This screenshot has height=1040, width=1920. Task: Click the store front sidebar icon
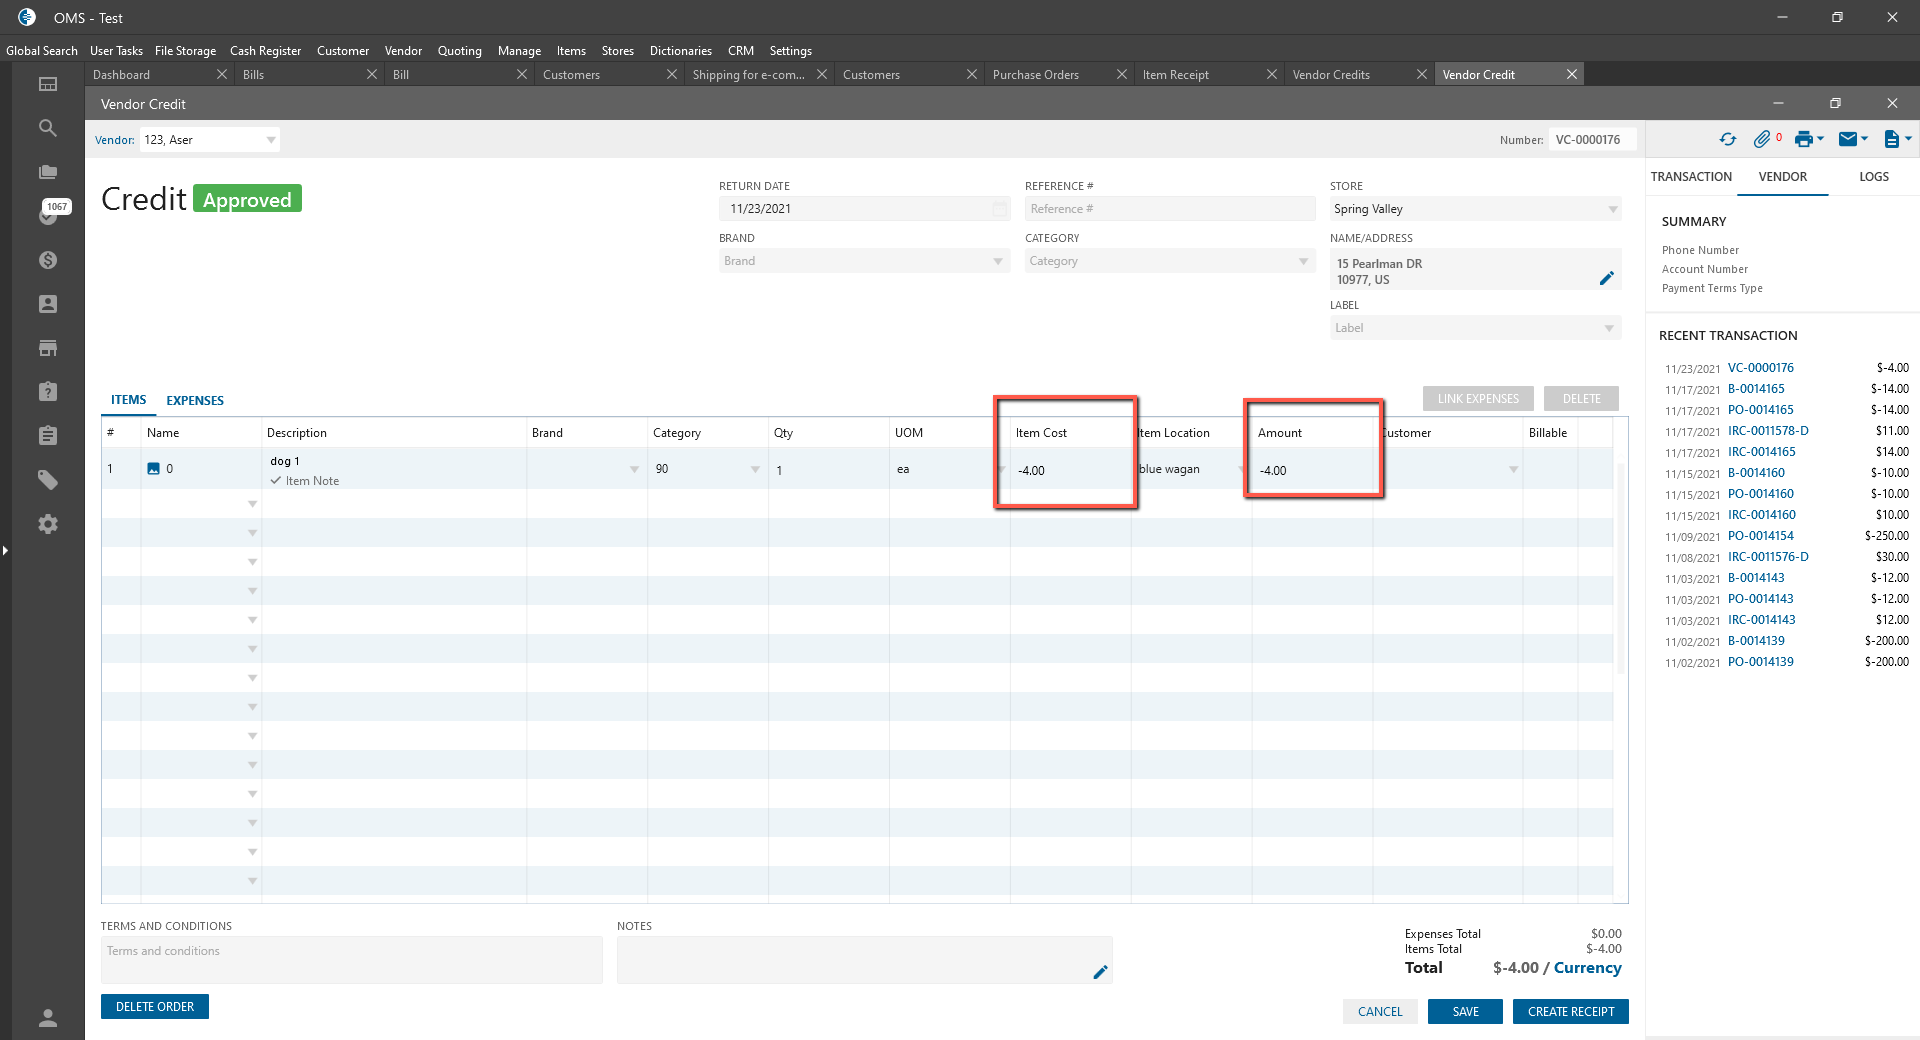click(x=47, y=348)
